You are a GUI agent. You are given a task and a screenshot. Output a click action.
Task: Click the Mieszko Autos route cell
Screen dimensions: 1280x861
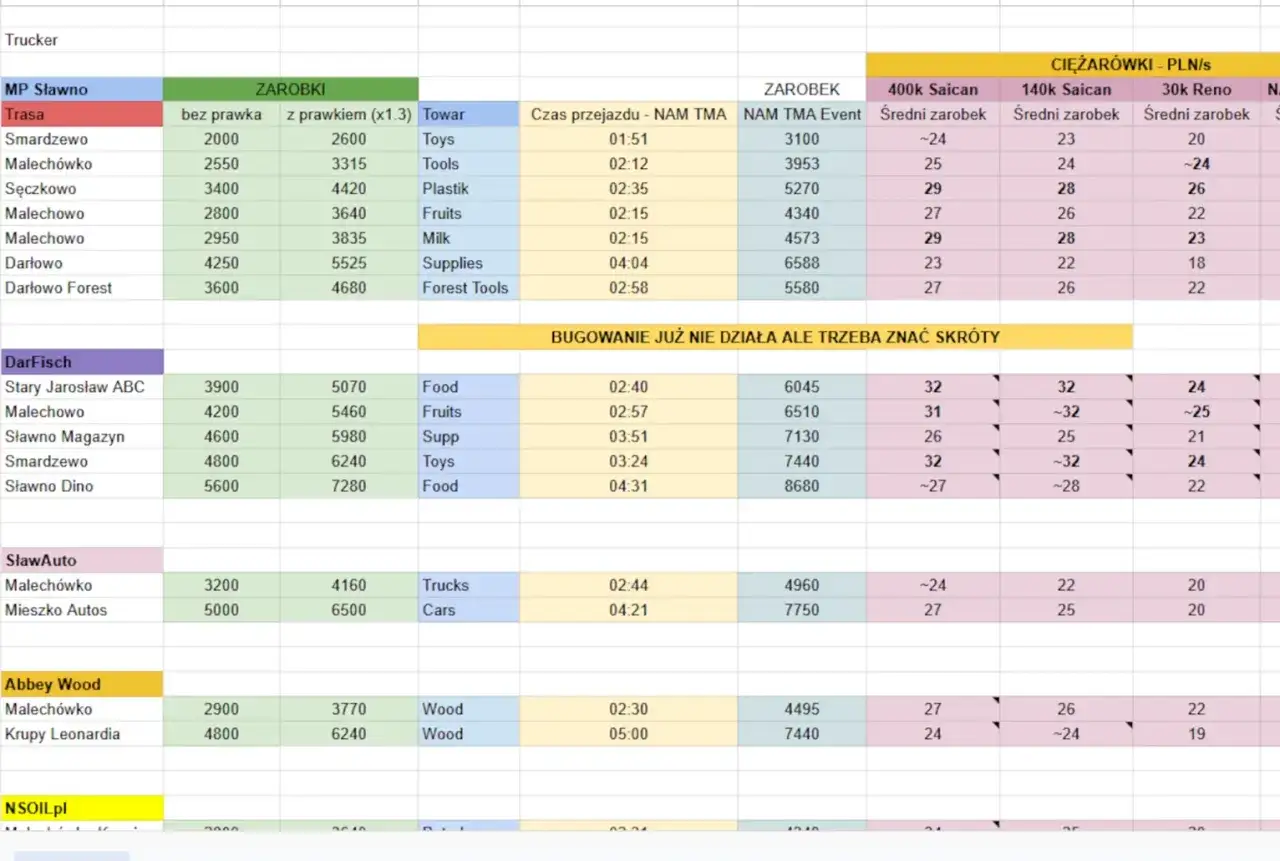click(82, 610)
